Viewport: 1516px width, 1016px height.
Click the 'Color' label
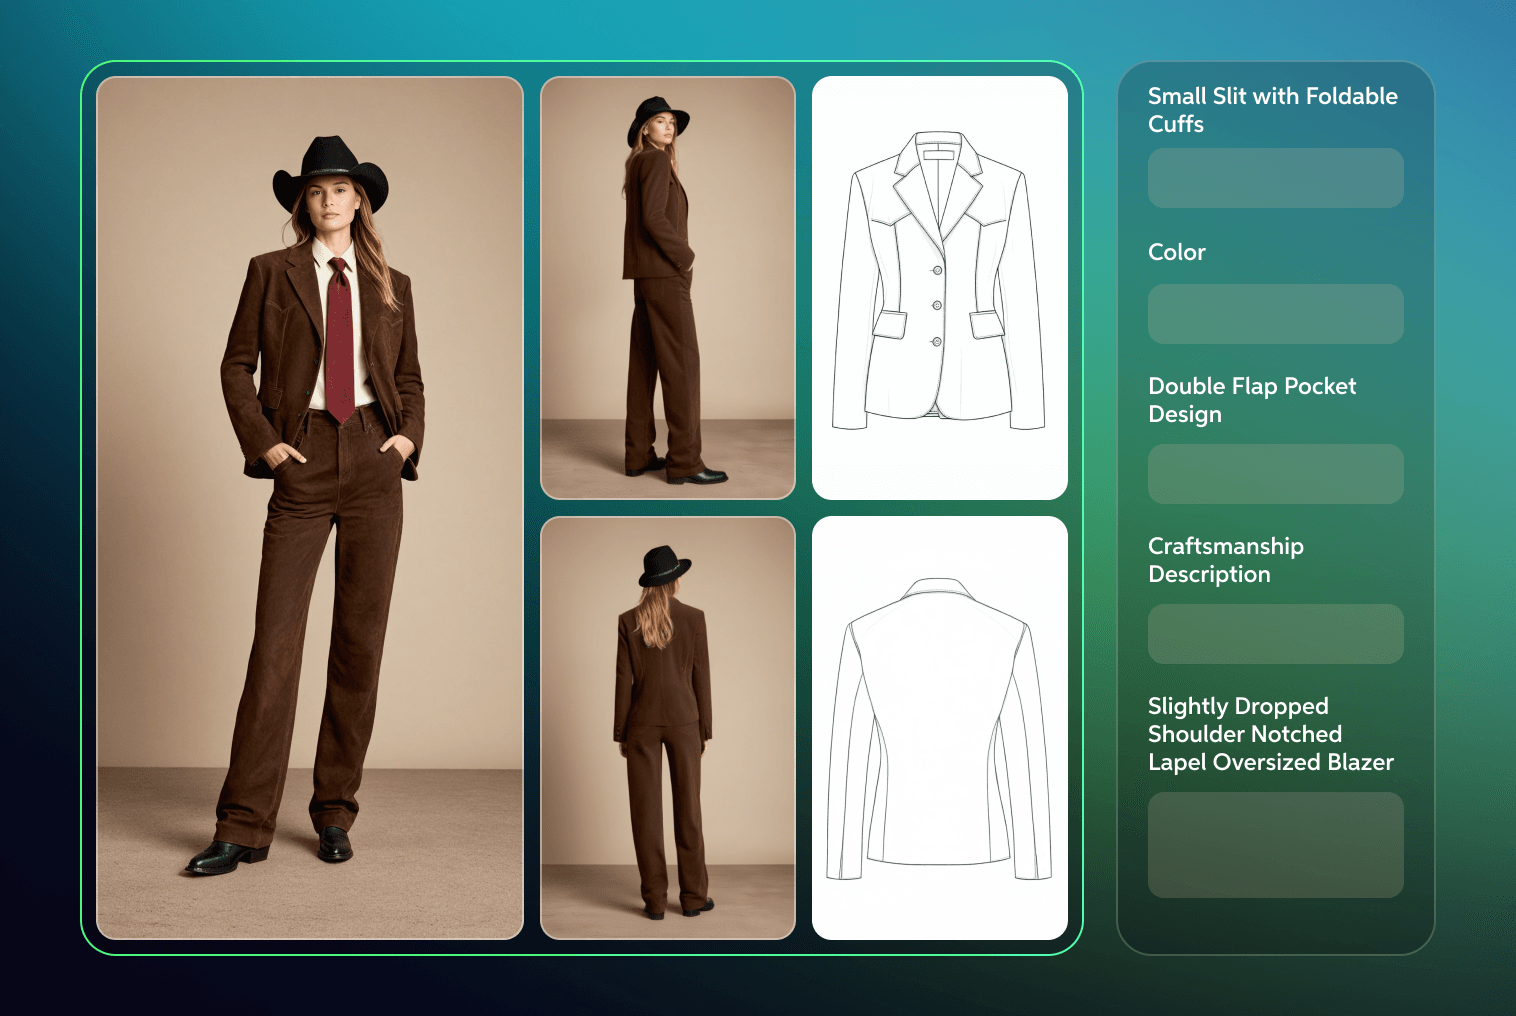(1177, 252)
